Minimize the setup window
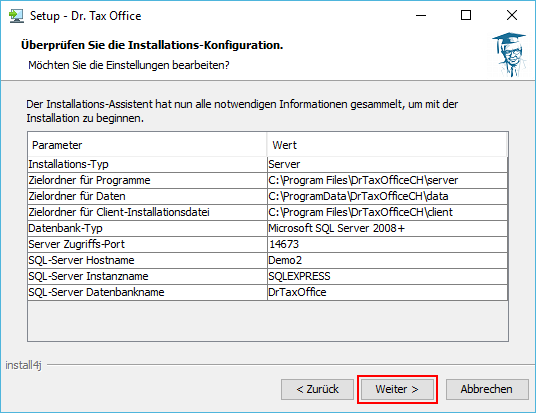The height and width of the screenshot is (413, 536). 421,15
